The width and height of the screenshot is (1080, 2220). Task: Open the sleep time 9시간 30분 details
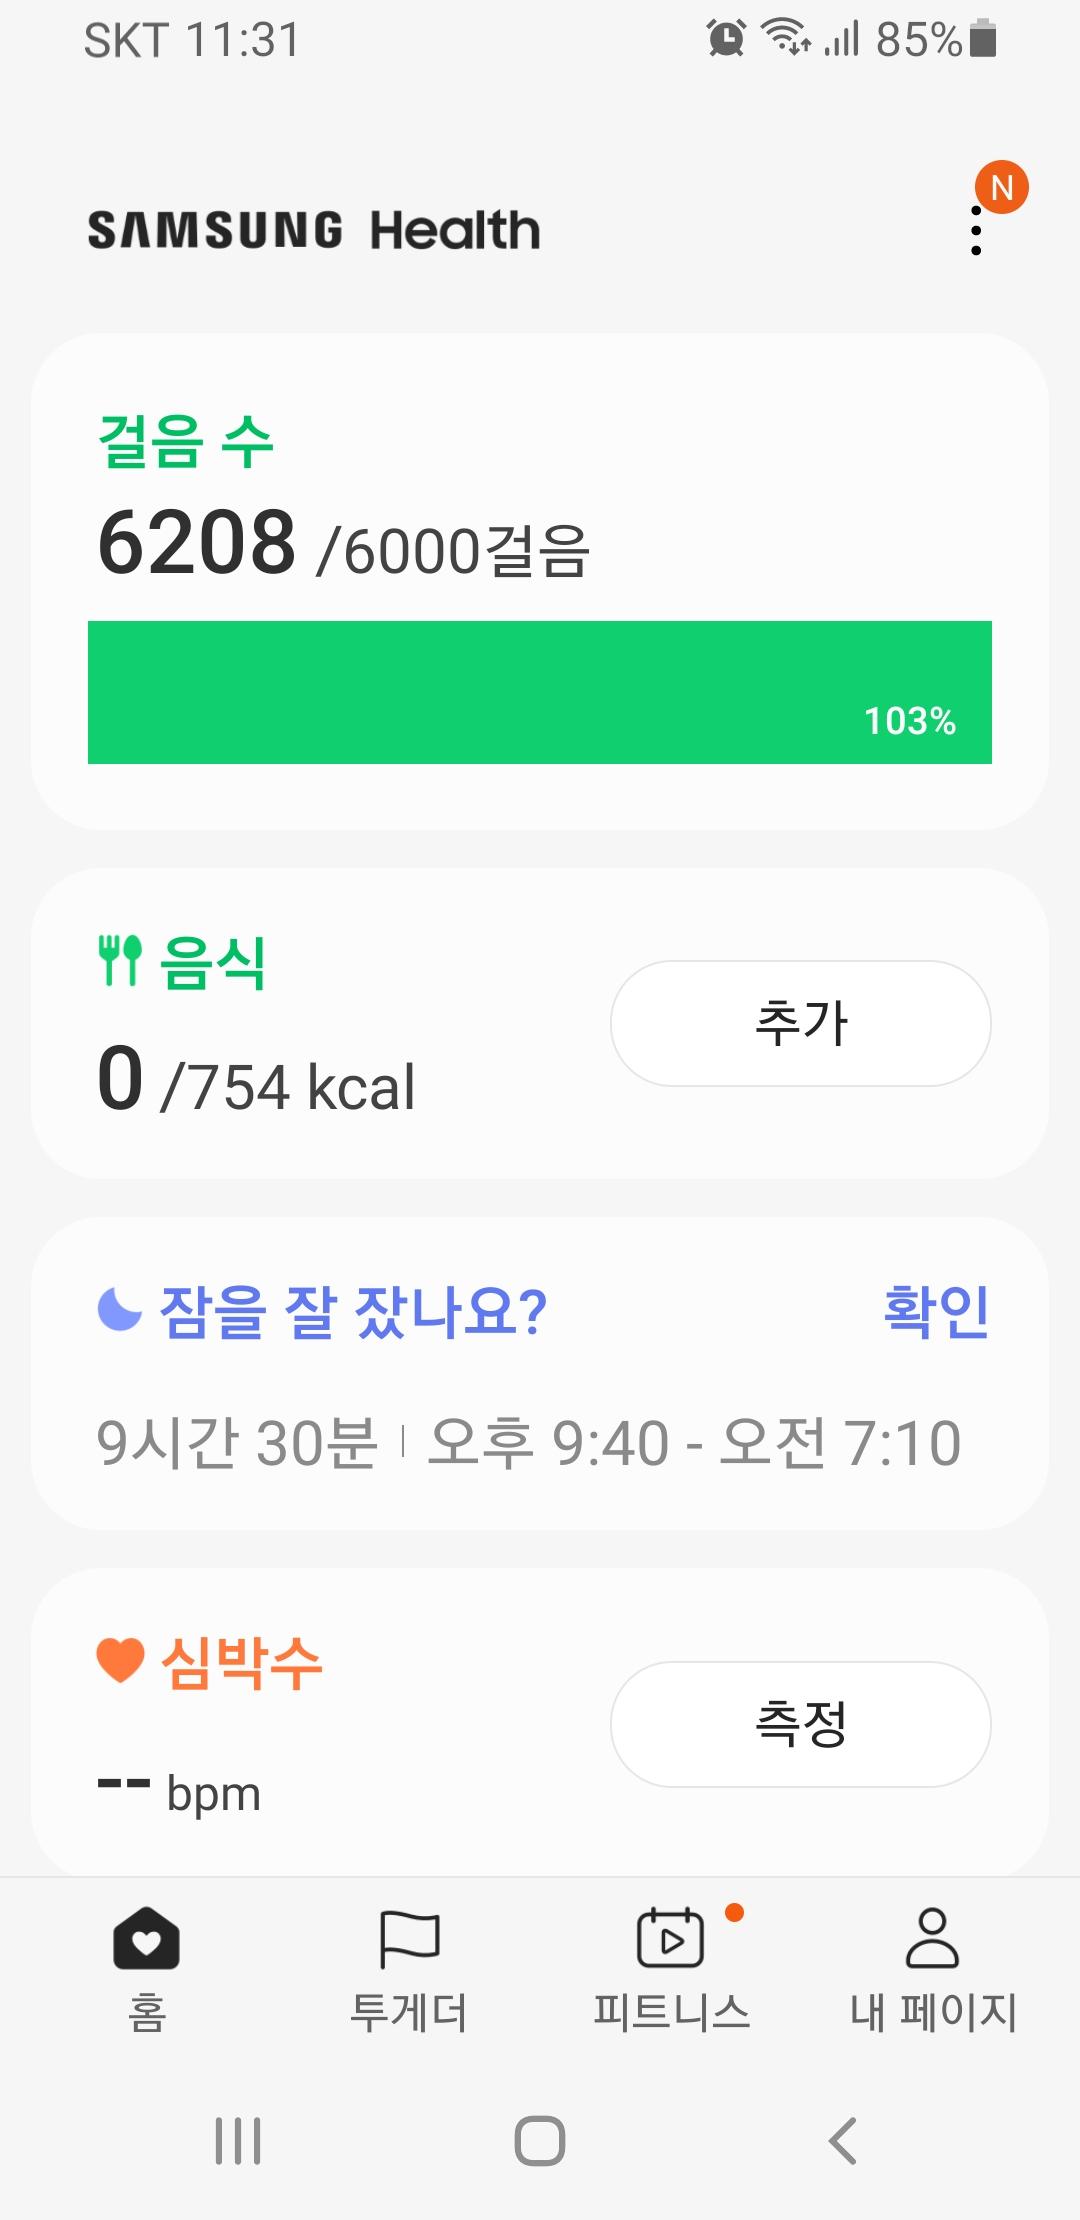click(x=237, y=1443)
